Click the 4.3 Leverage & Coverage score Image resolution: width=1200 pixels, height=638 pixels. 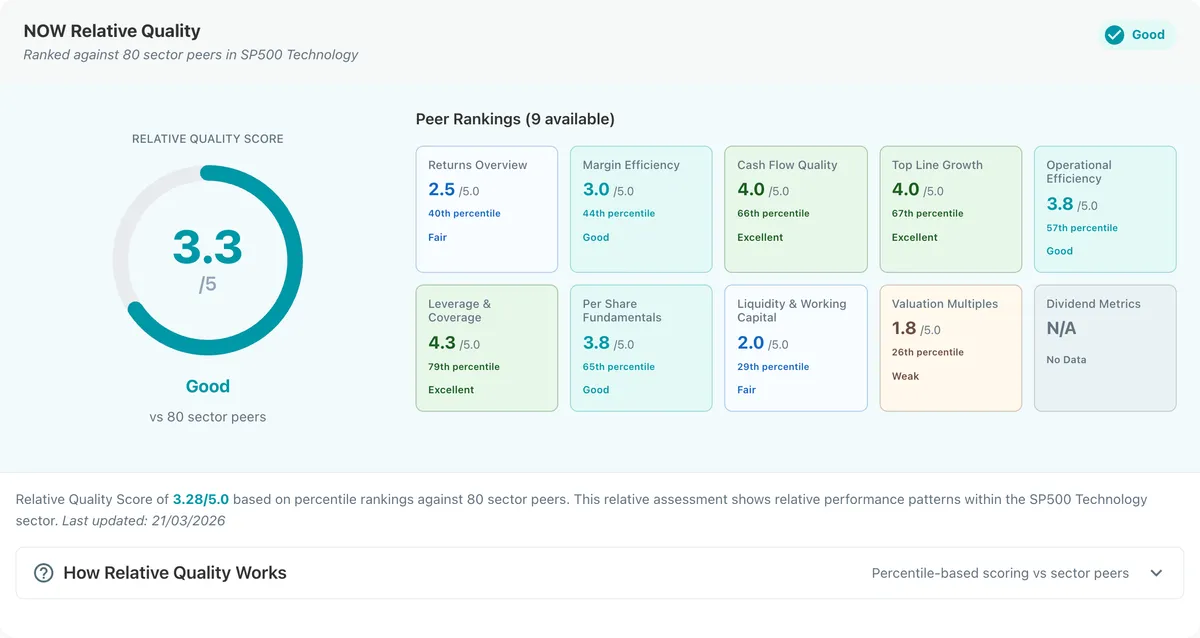pyautogui.click(x=442, y=343)
